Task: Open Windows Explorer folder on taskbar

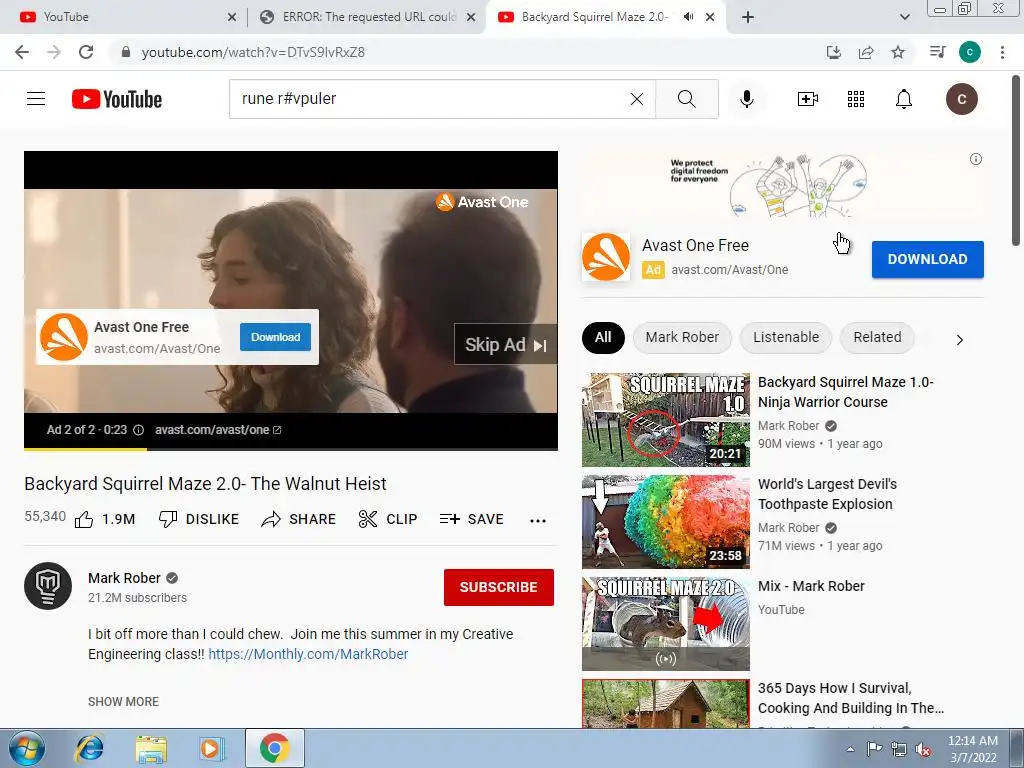Action: (151, 749)
